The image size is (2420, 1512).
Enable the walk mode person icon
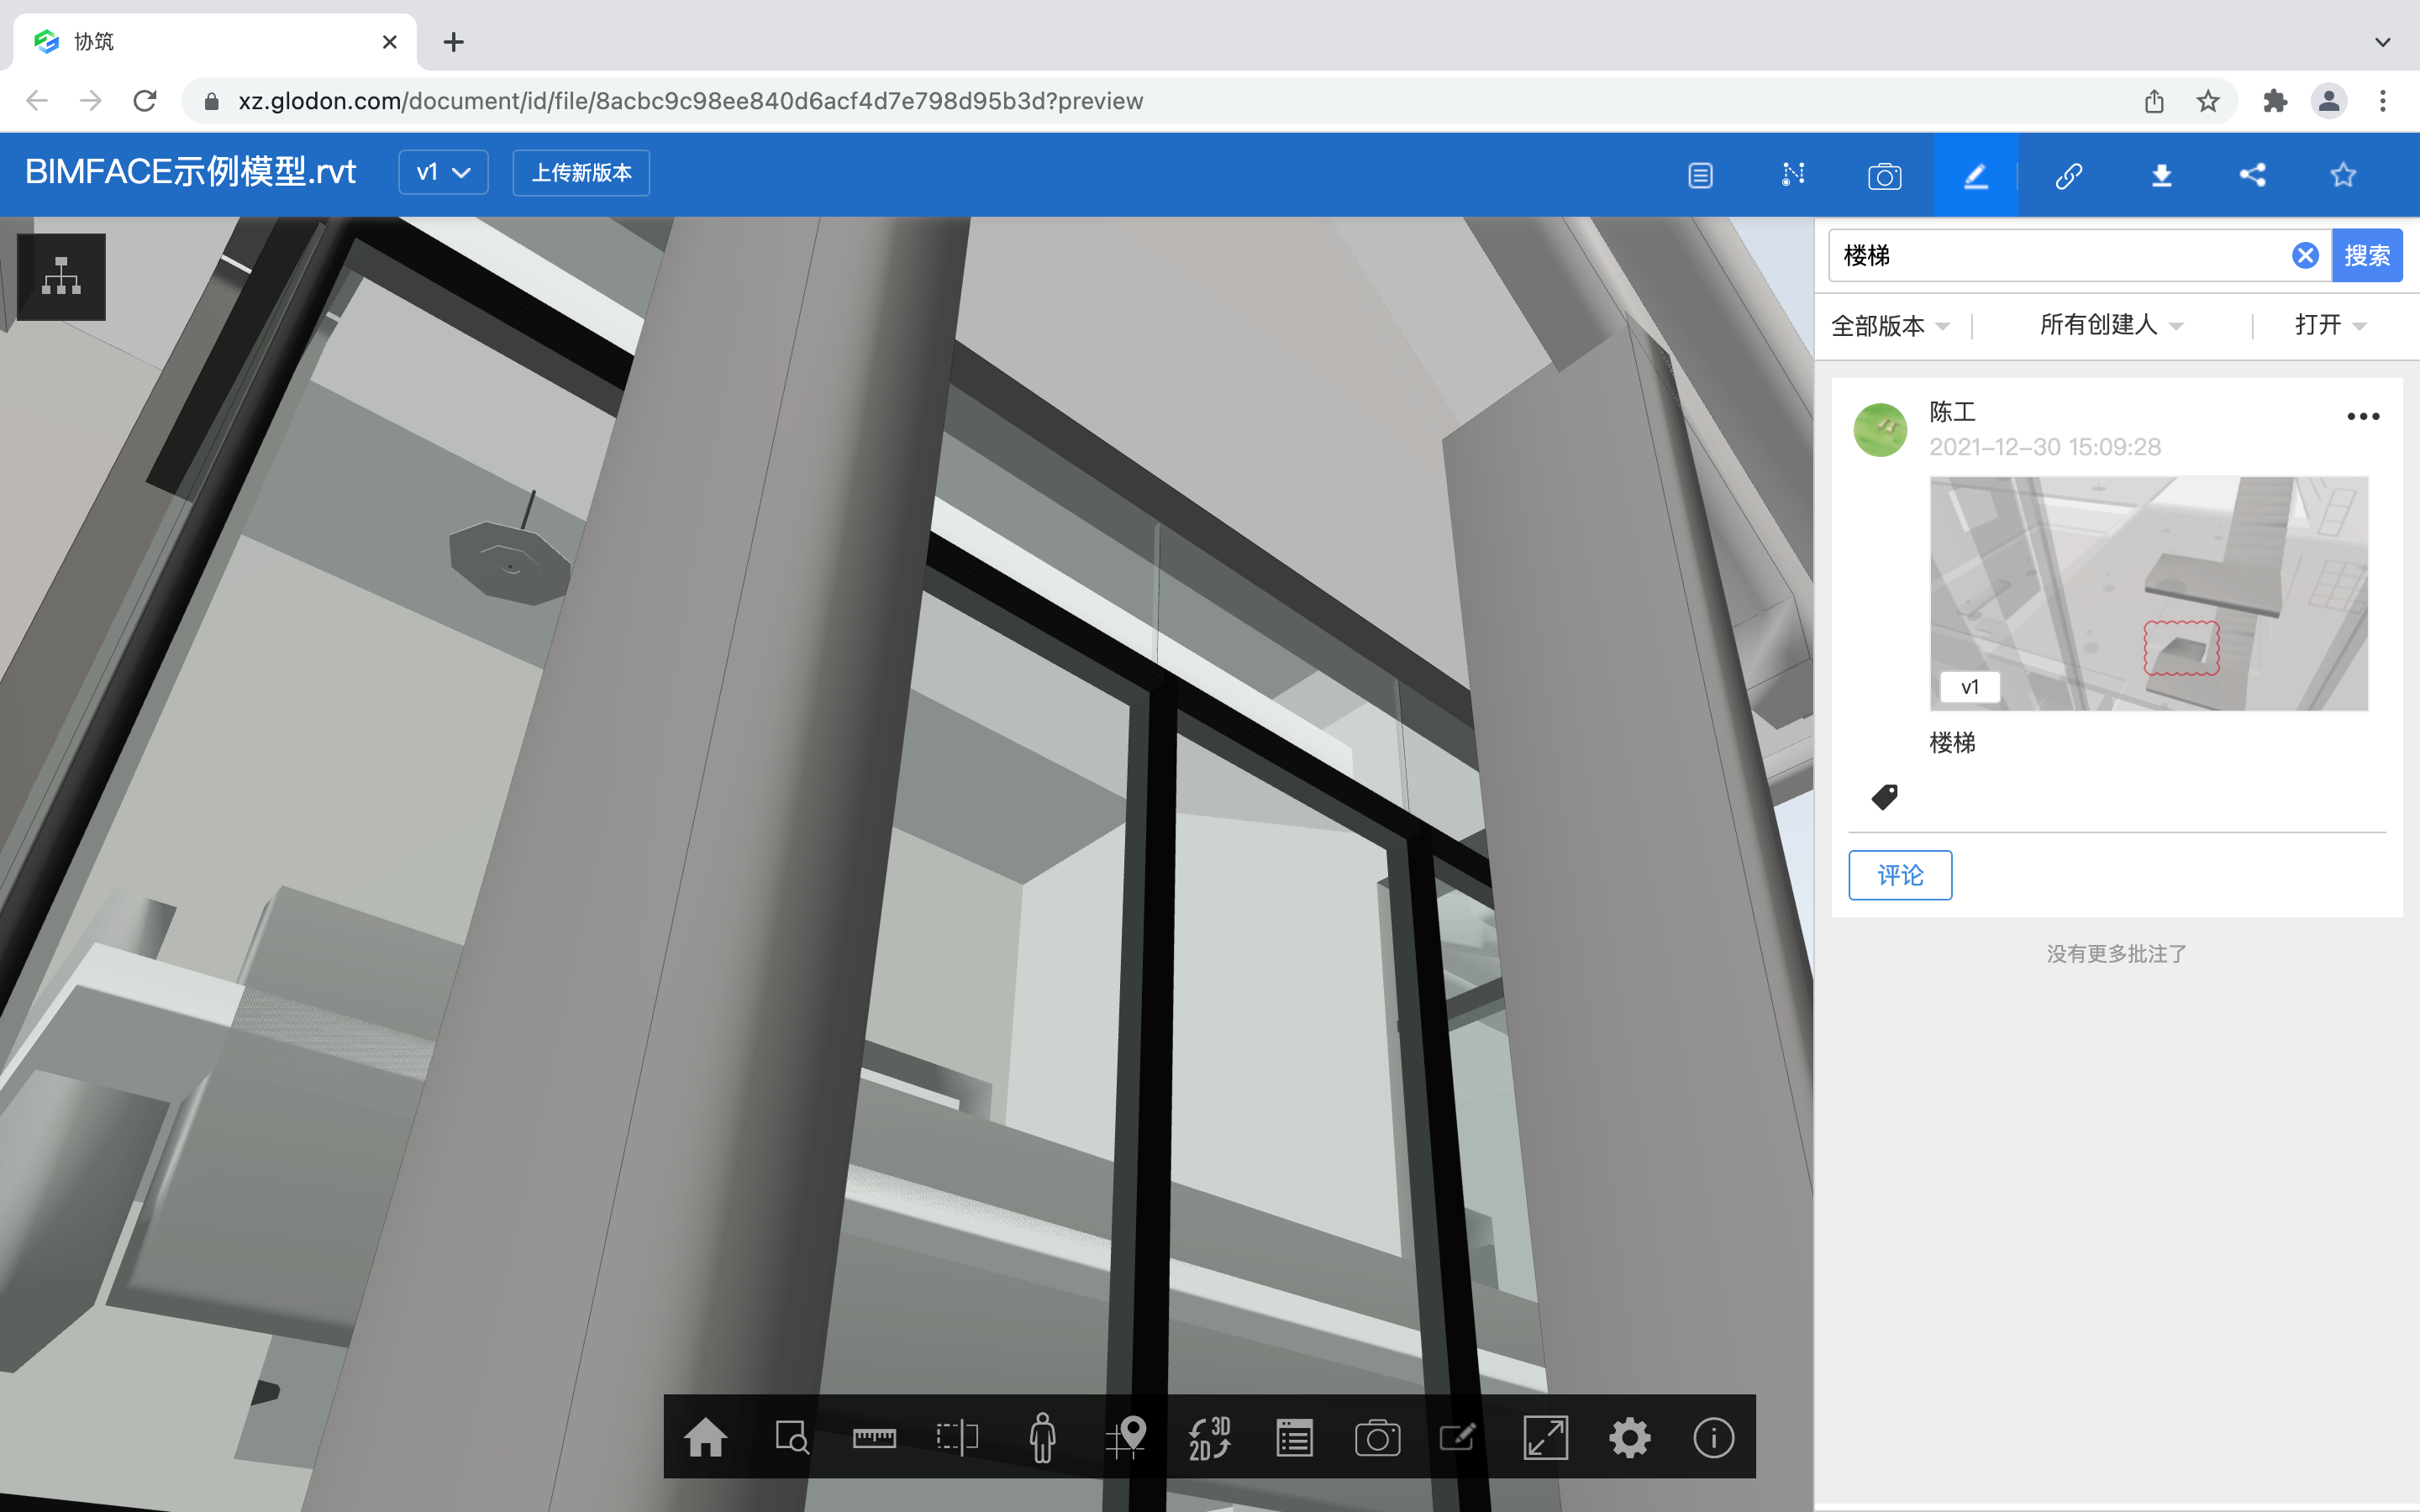[1042, 1438]
